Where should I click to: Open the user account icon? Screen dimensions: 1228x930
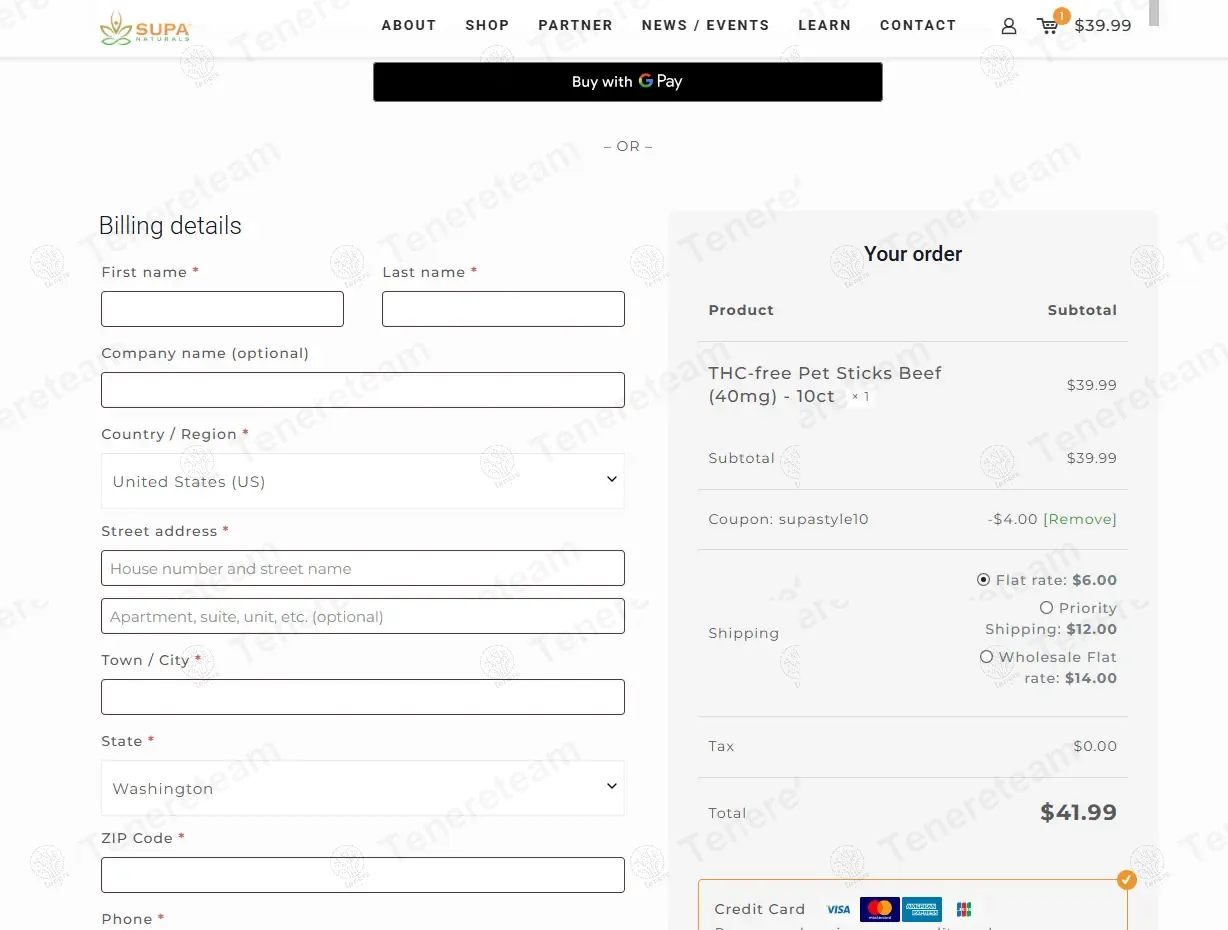coord(1009,27)
